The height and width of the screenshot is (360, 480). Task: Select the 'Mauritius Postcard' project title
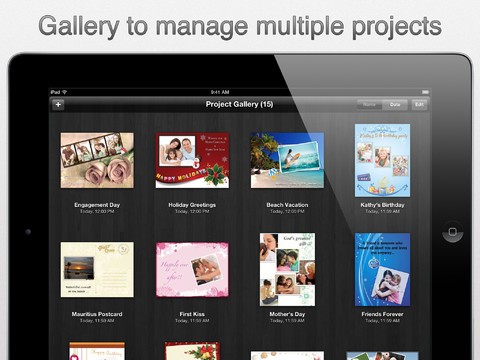tap(97, 314)
